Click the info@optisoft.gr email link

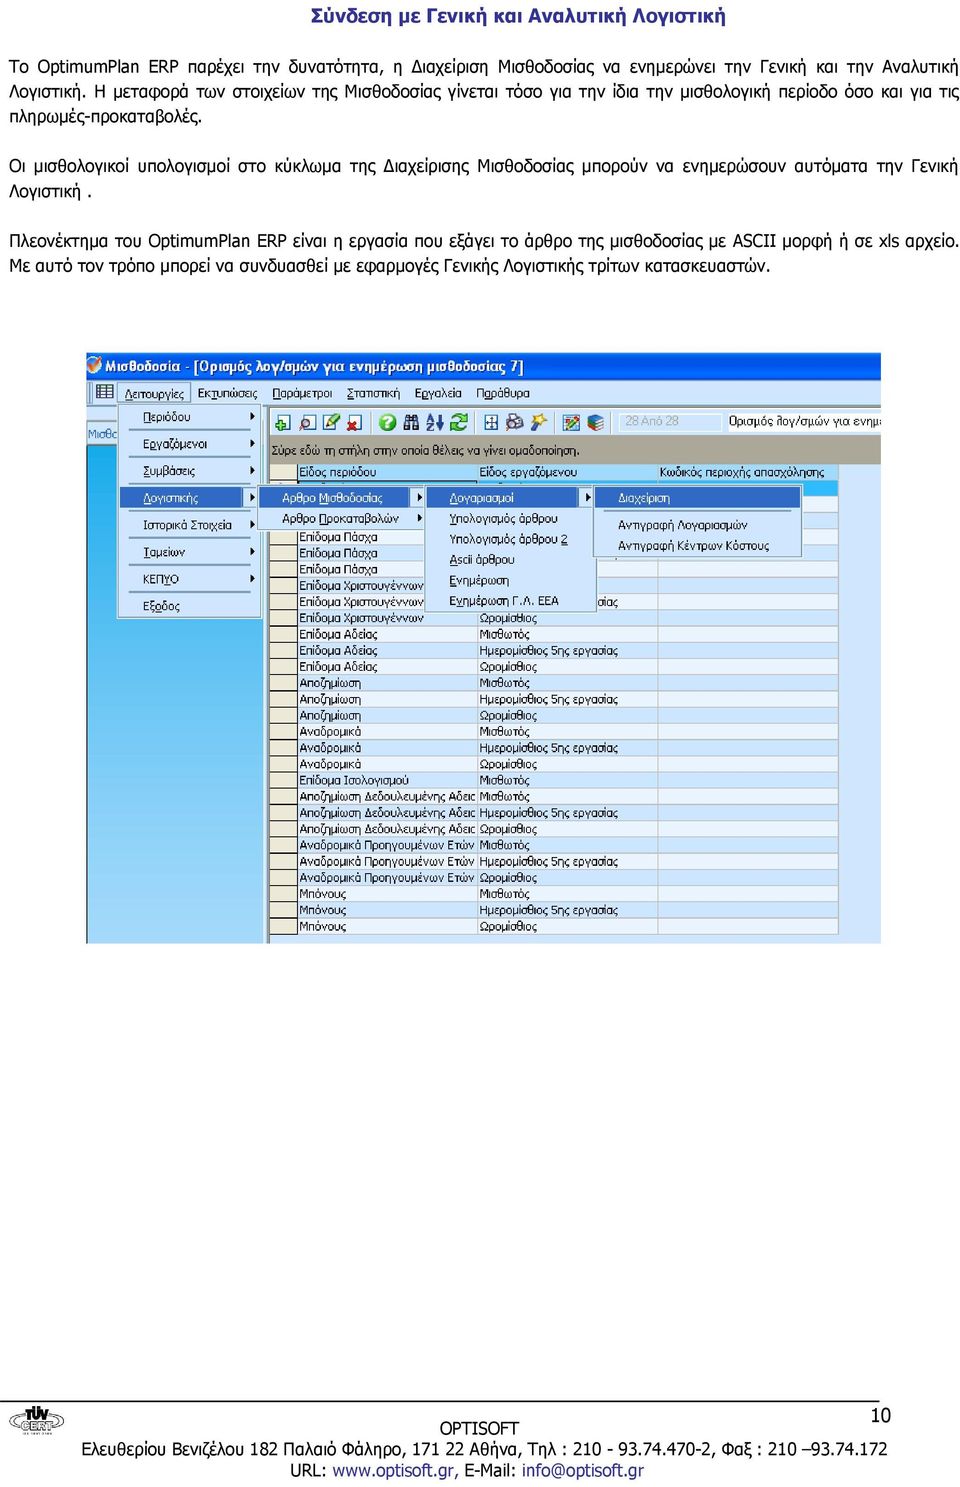click(583, 1470)
